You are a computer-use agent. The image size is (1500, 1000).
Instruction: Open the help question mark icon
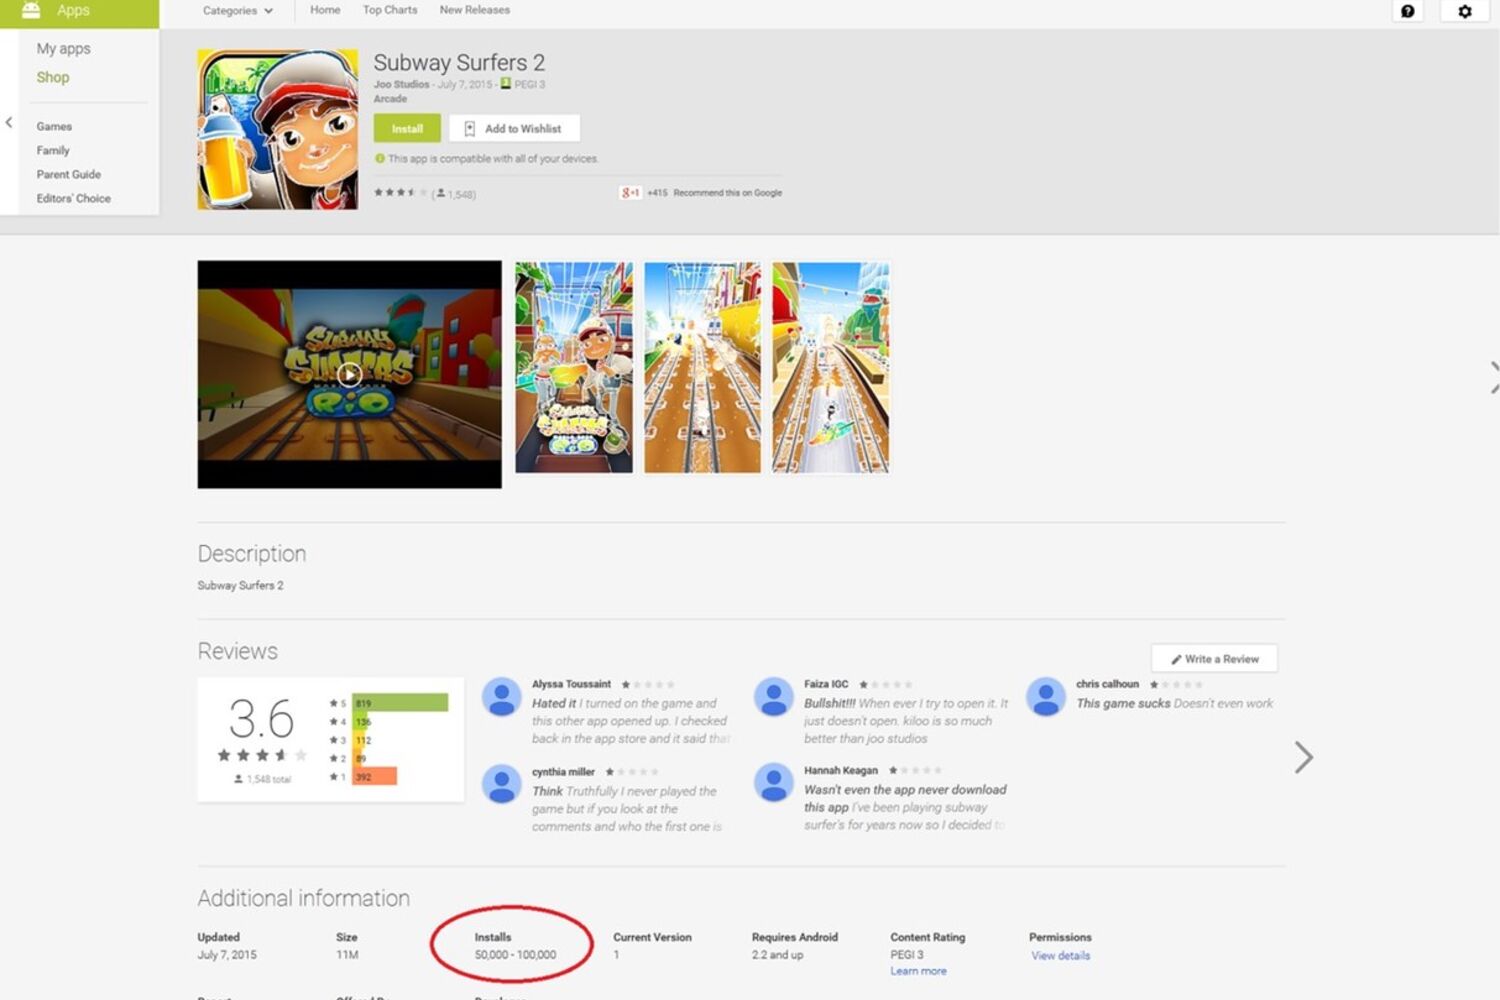(x=1407, y=11)
